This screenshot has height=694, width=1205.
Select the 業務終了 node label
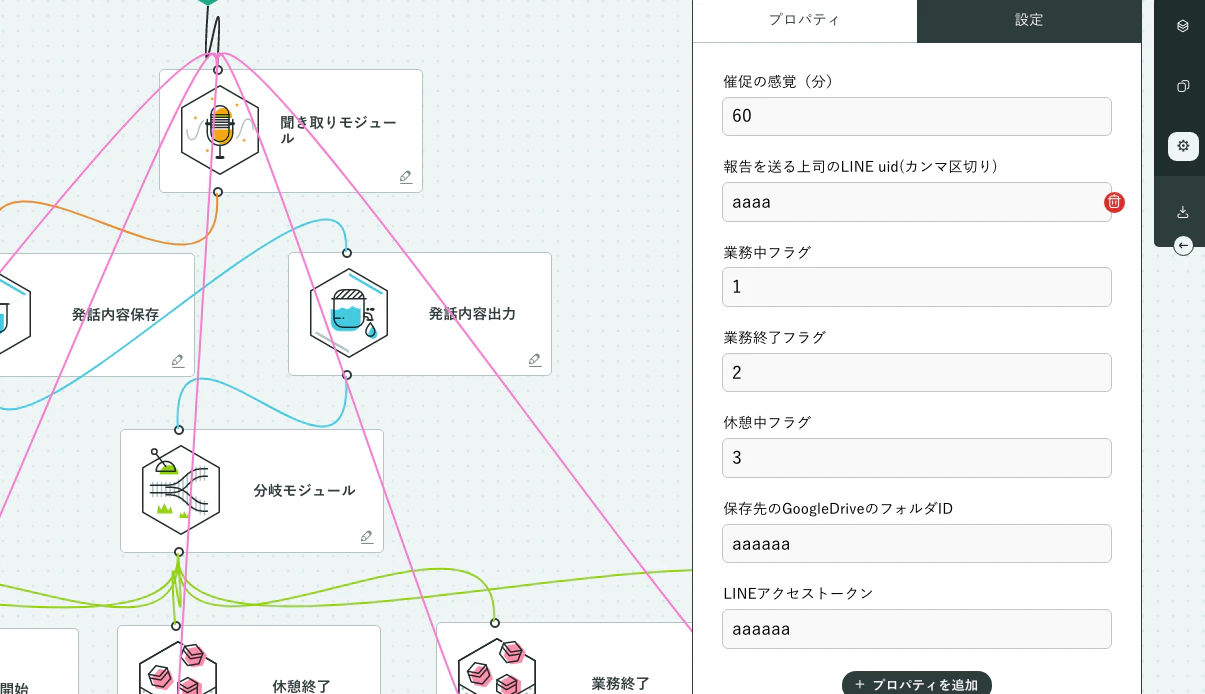click(620, 684)
